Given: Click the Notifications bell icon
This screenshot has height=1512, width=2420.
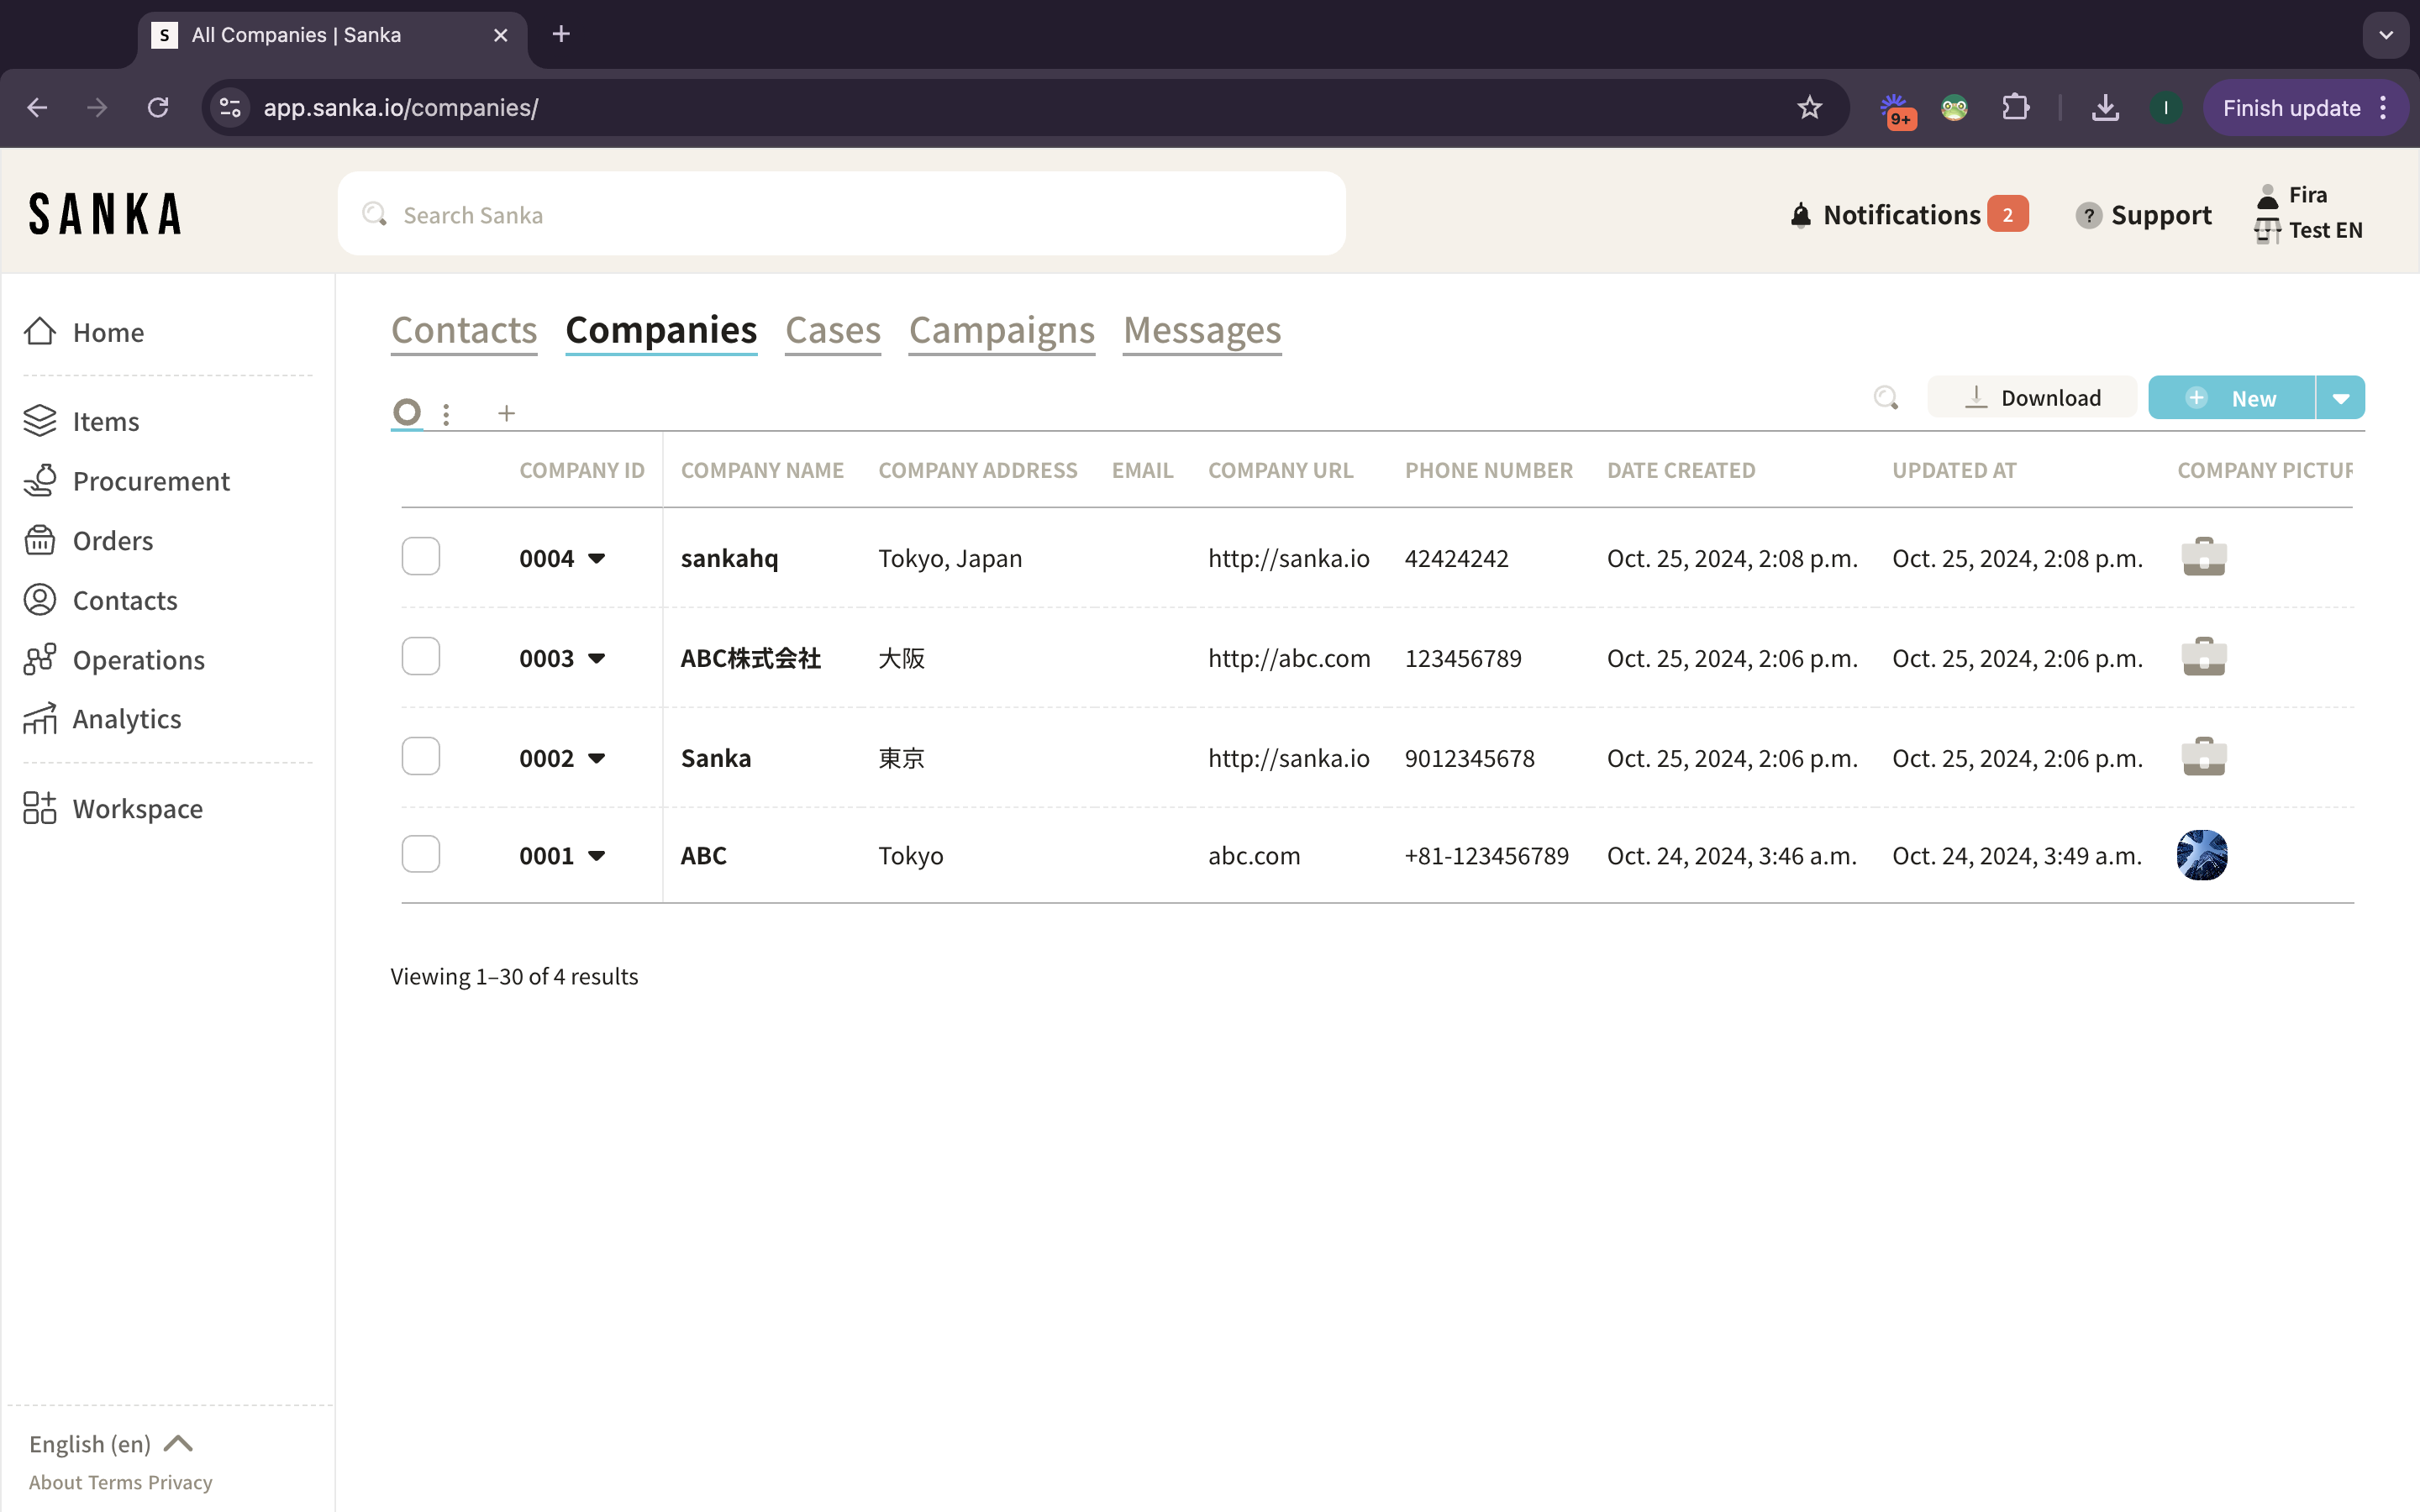Looking at the screenshot, I should coord(1800,215).
